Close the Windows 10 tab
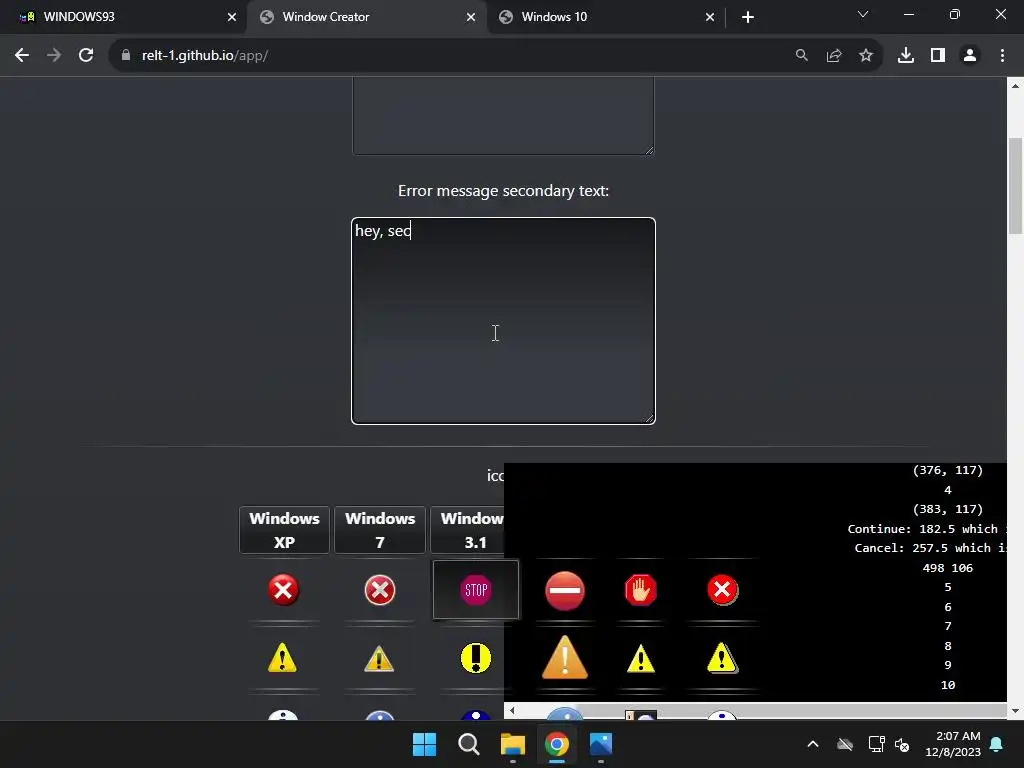Viewport: 1024px width, 768px height. tap(710, 17)
